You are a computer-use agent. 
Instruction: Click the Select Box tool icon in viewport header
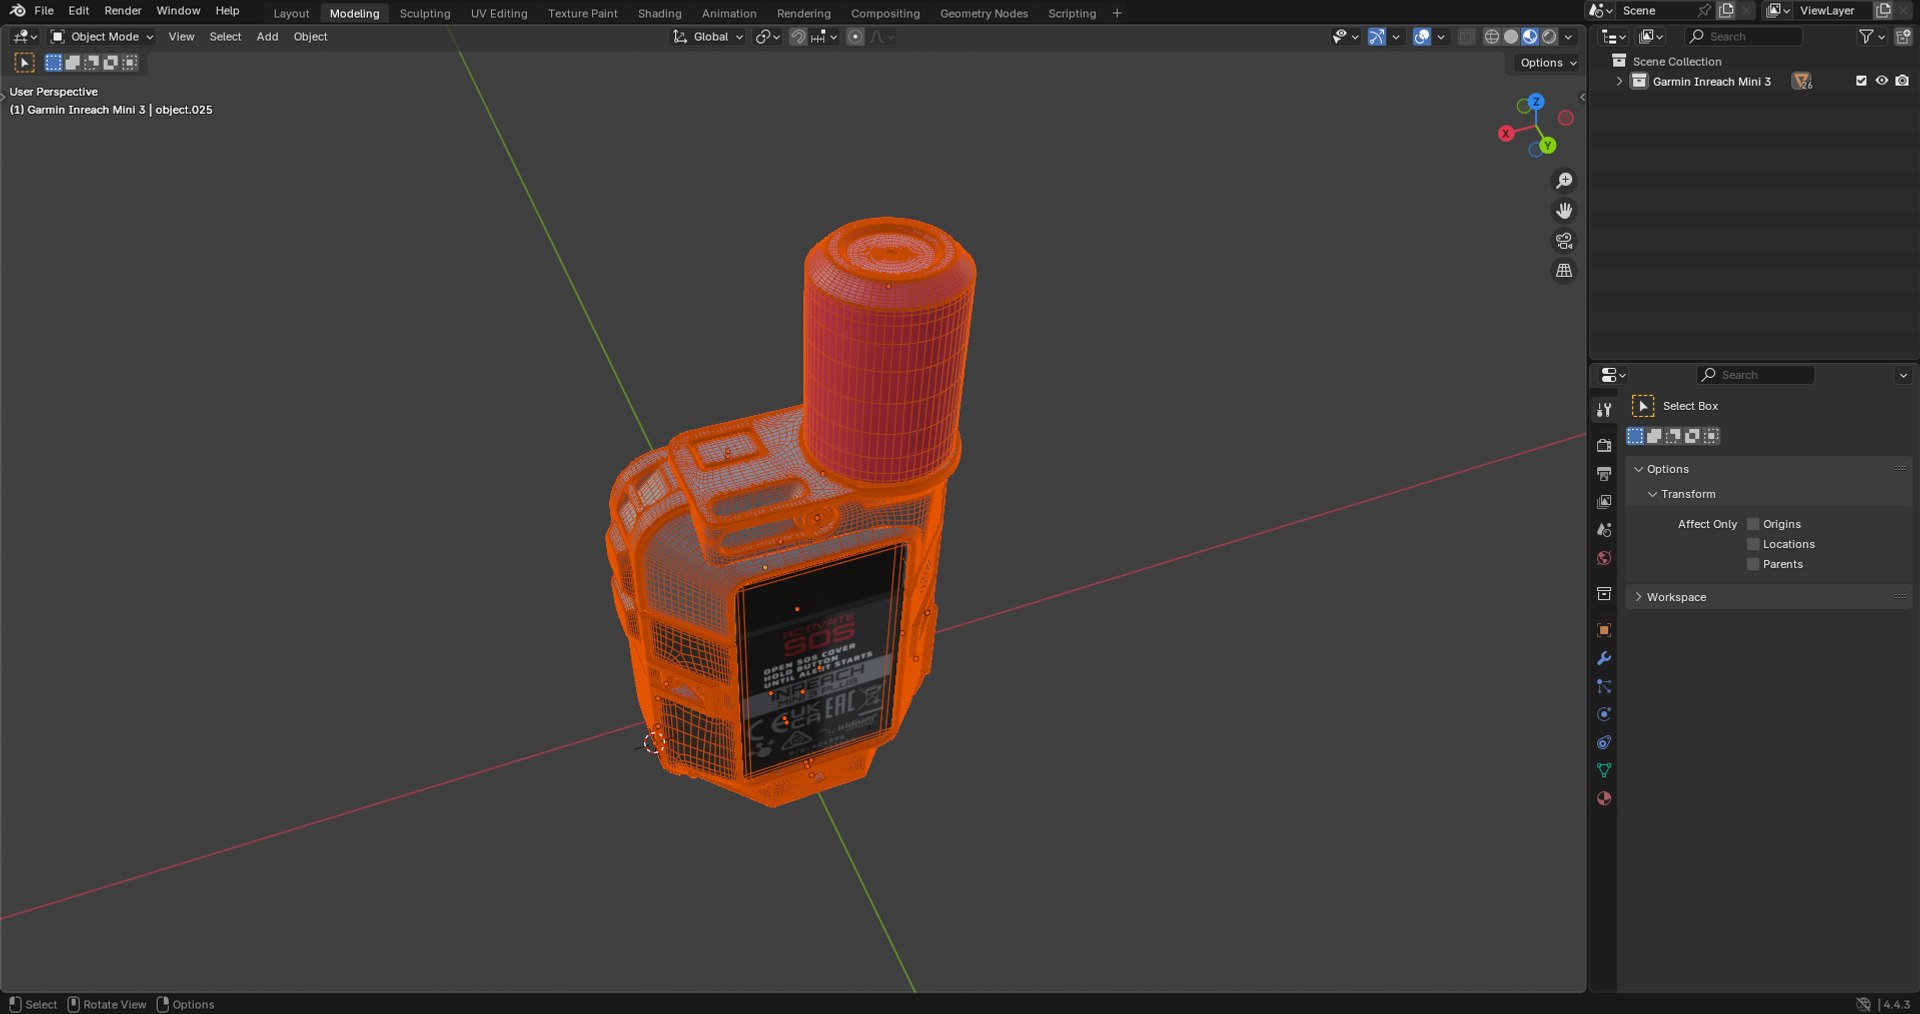tap(24, 63)
